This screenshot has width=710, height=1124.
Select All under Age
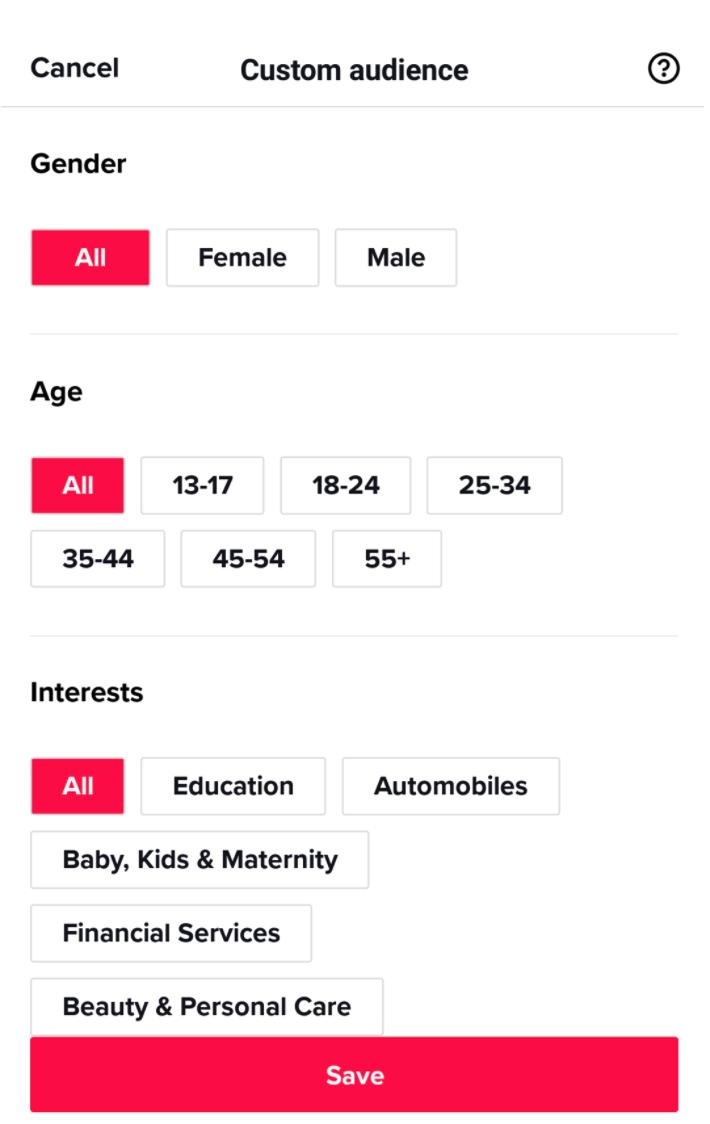[78, 486]
